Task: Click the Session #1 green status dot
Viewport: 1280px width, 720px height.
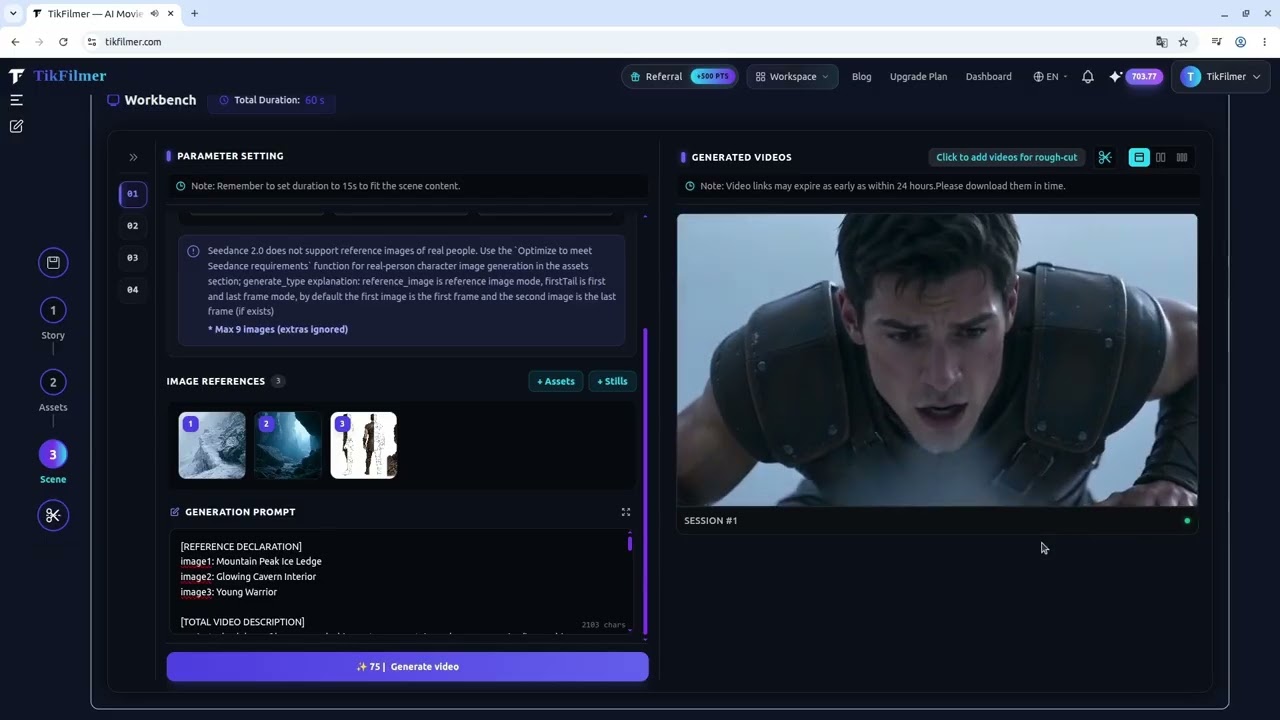Action: tap(1187, 521)
